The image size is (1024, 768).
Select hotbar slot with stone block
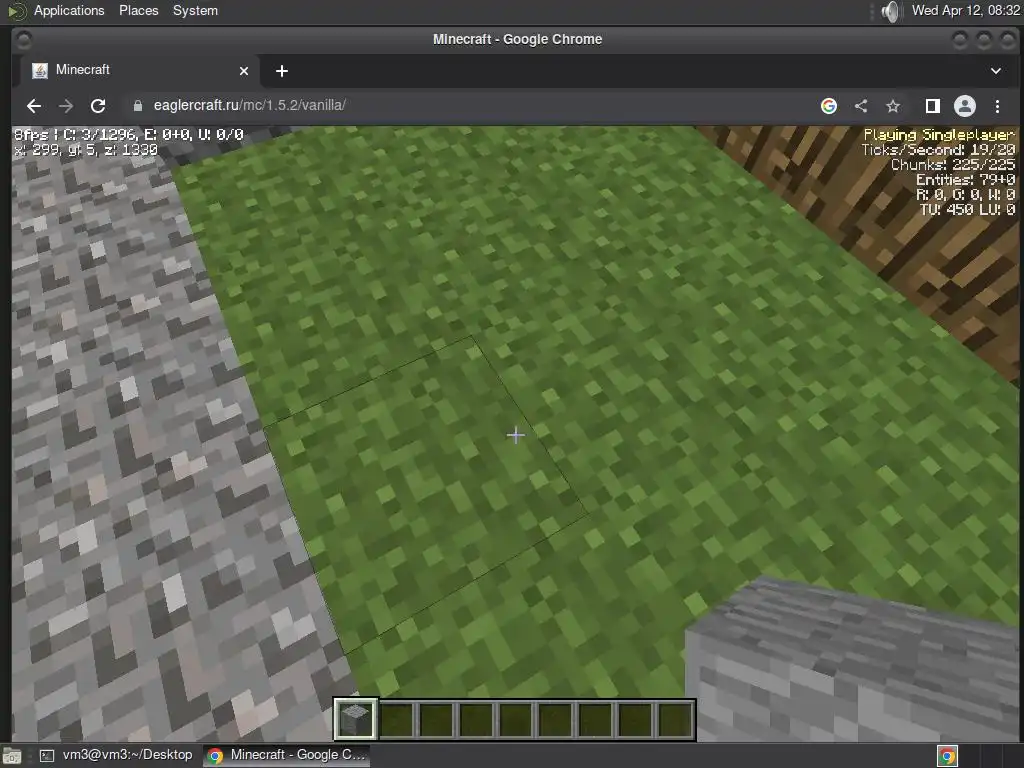click(356, 719)
